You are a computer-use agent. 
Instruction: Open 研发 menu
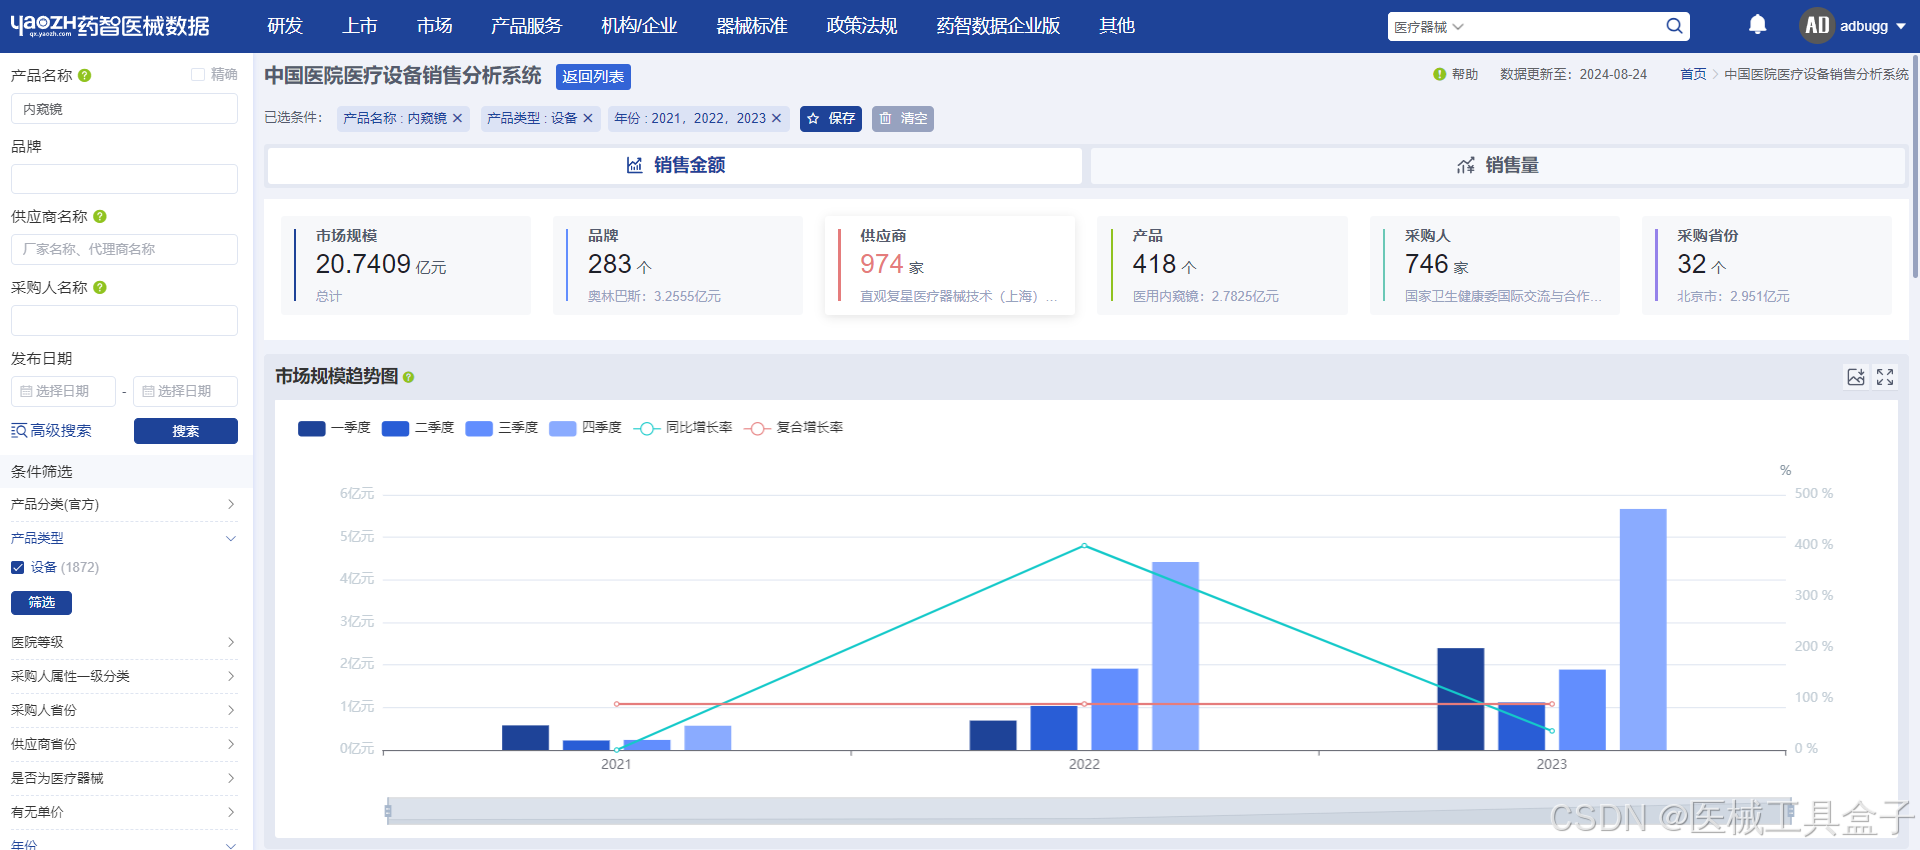(x=285, y=26)
